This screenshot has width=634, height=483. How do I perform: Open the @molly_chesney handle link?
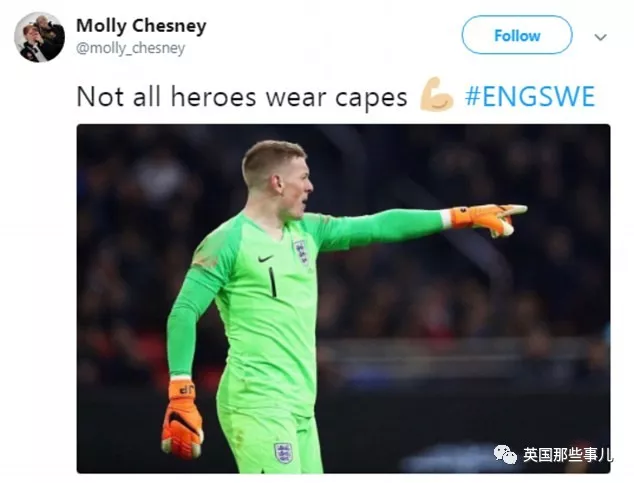point(130,48)
